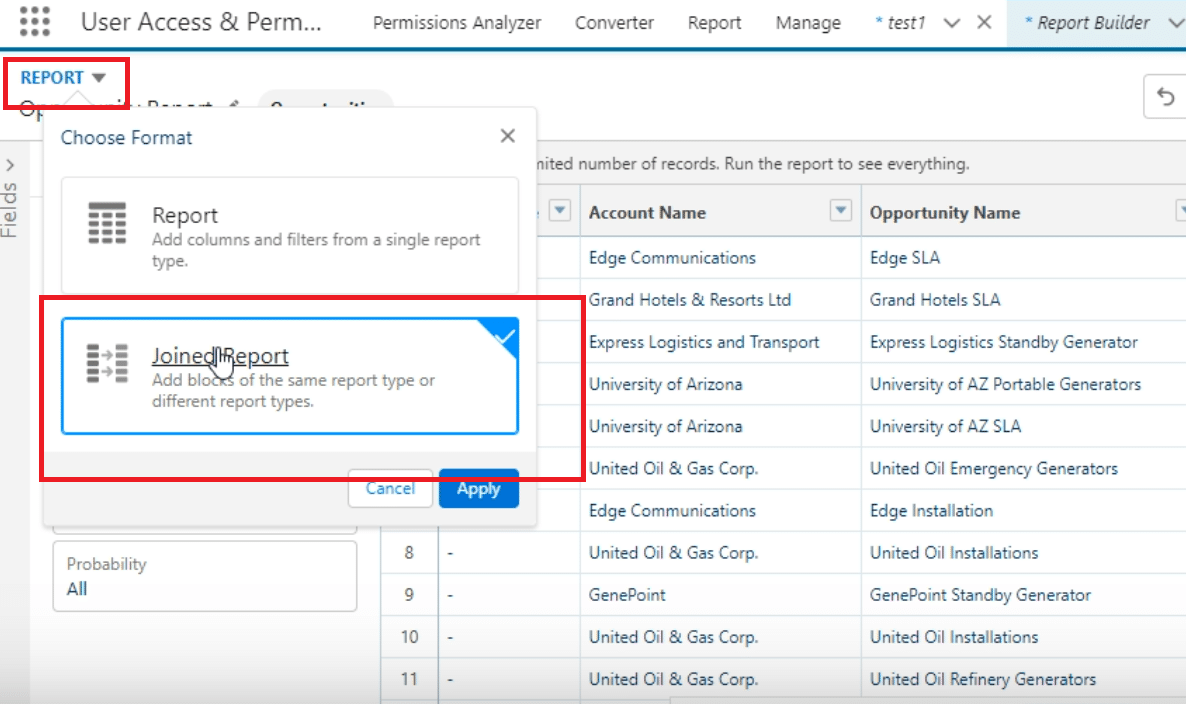Open Account Name column dropdown
Viewport: 1188px width, 722px height.
[841, 211]
